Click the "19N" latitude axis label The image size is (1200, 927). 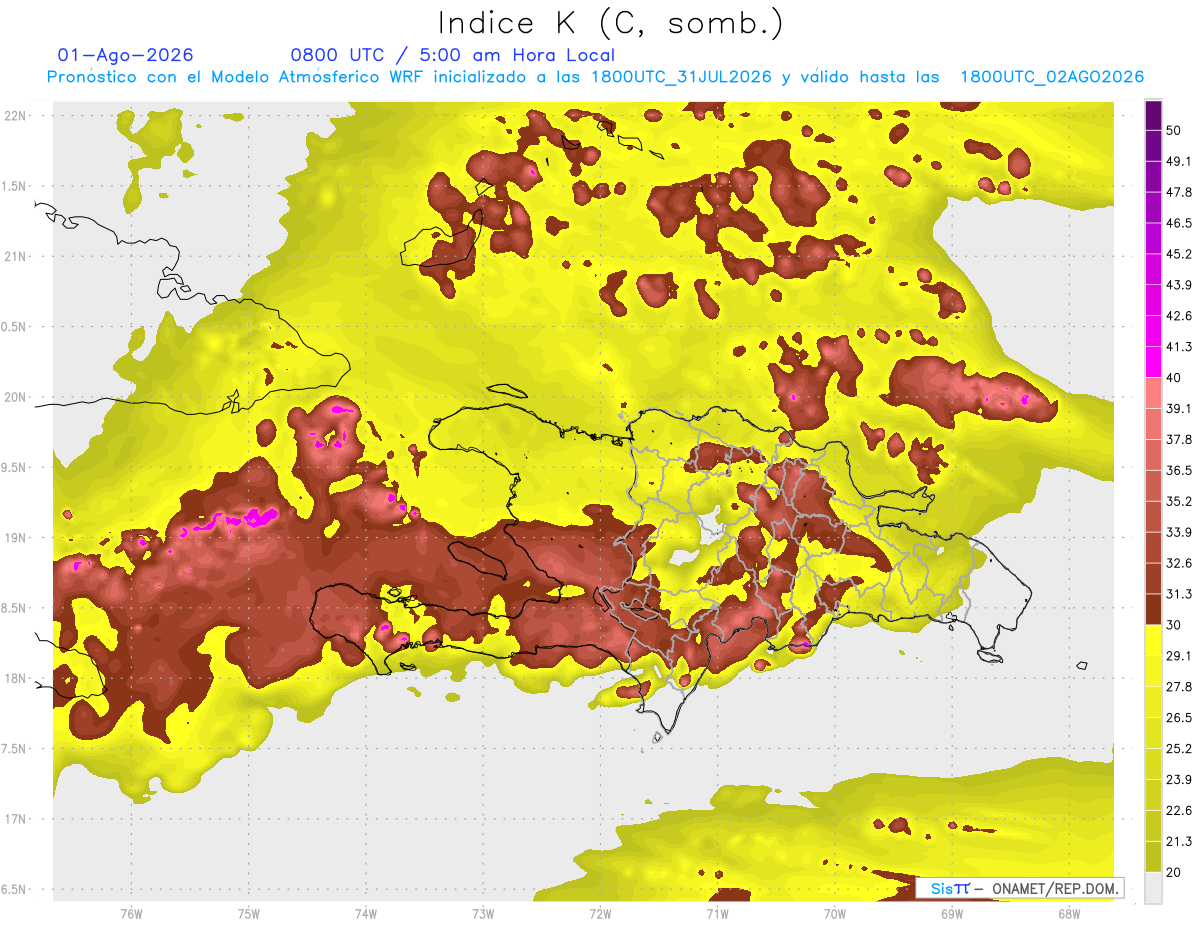click(14, 538)
